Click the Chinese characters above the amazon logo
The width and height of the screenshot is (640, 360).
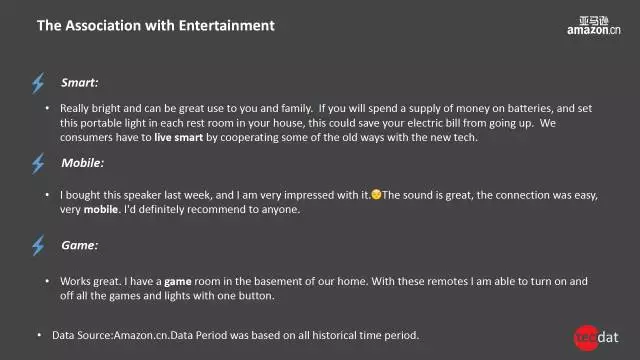coord(594,20)
